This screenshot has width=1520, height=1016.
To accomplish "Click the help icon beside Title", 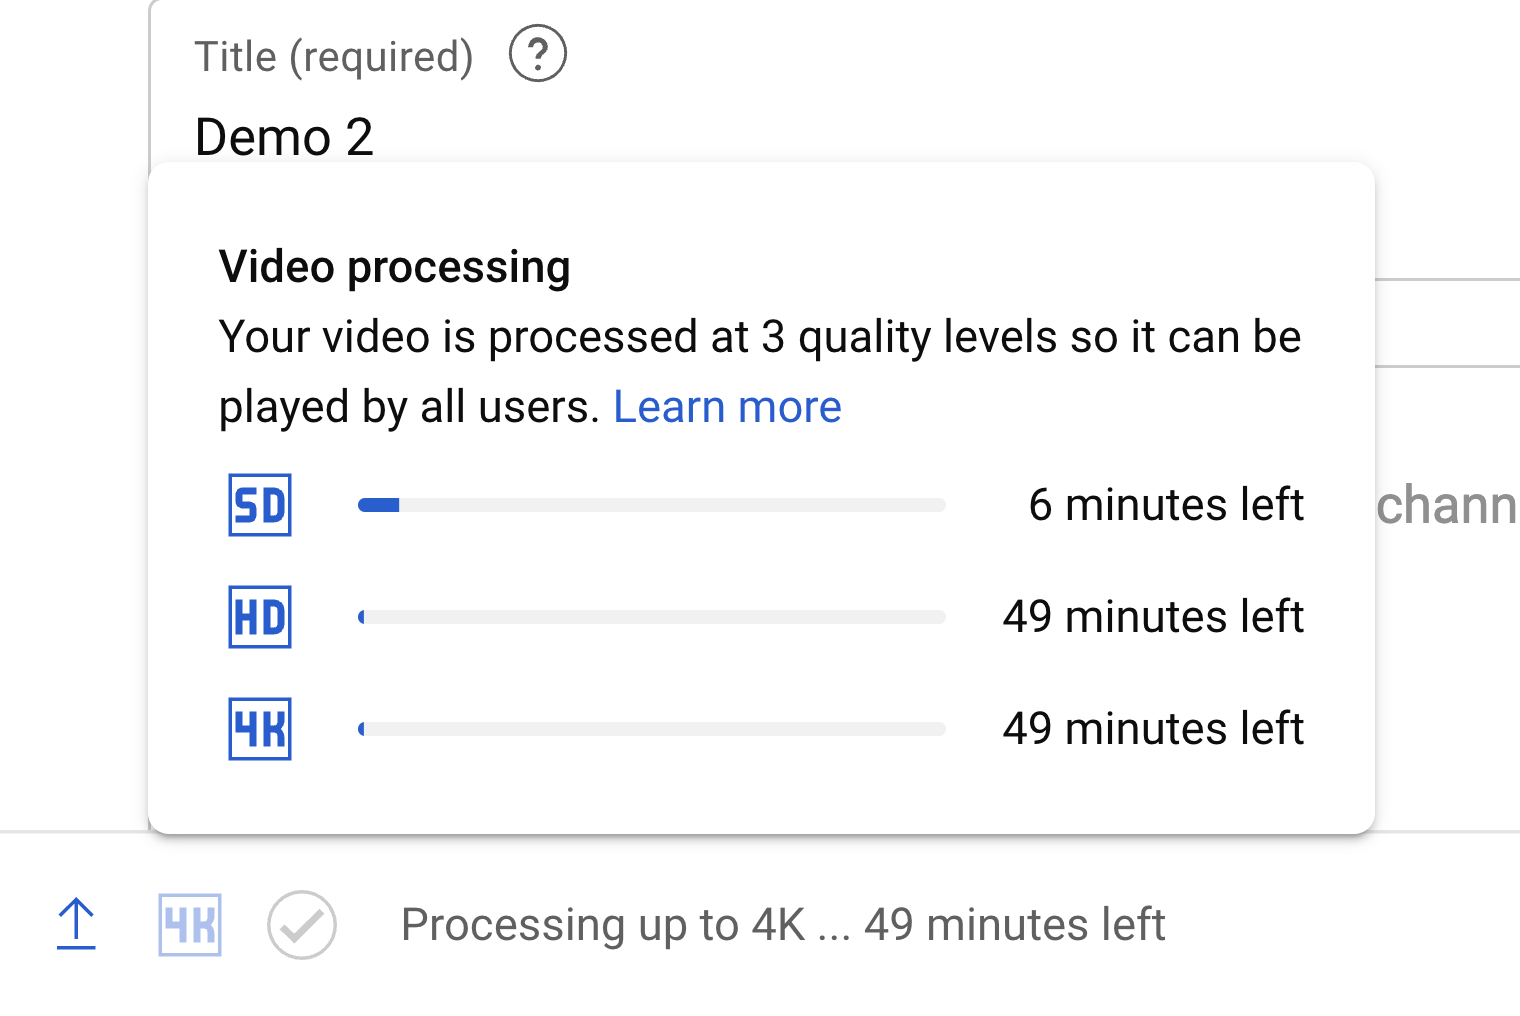I will [x=538, y=54].
